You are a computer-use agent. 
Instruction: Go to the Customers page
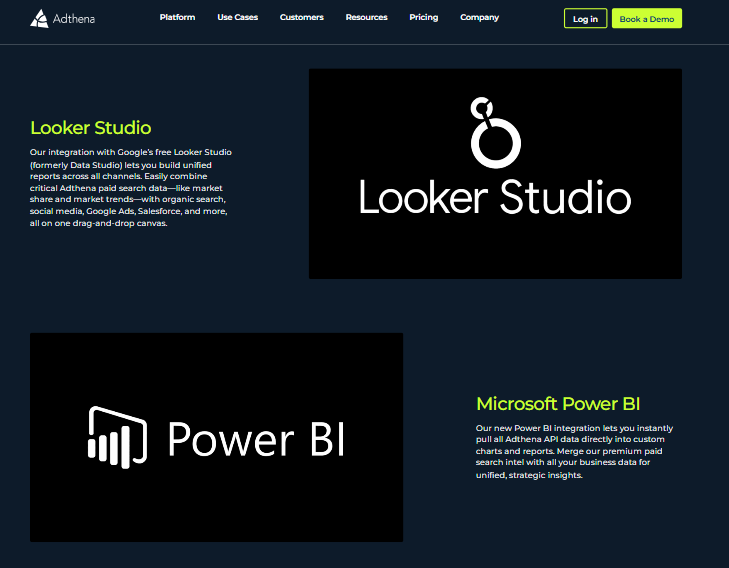(x=301, y=18)
